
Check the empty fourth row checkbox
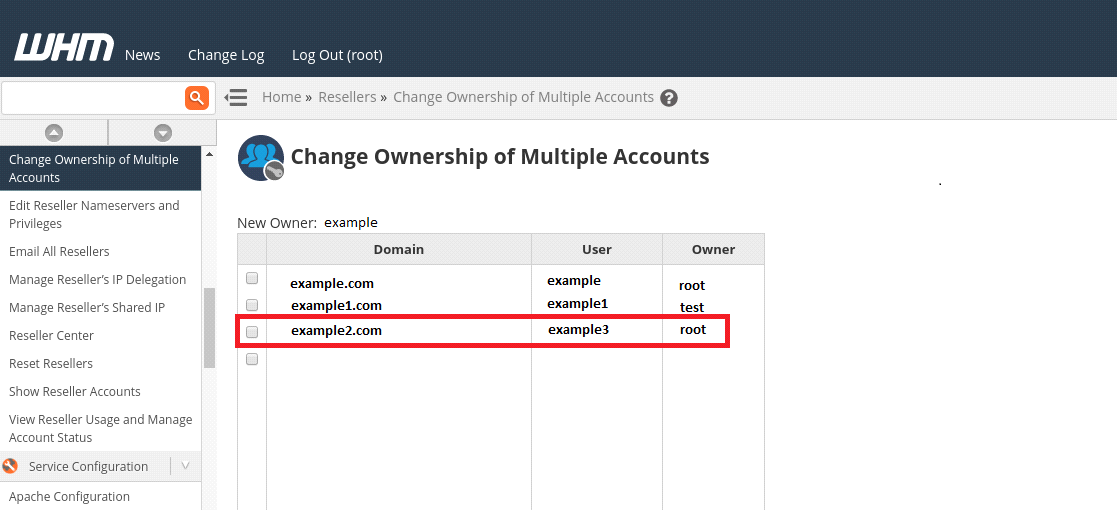coord(251,360)
